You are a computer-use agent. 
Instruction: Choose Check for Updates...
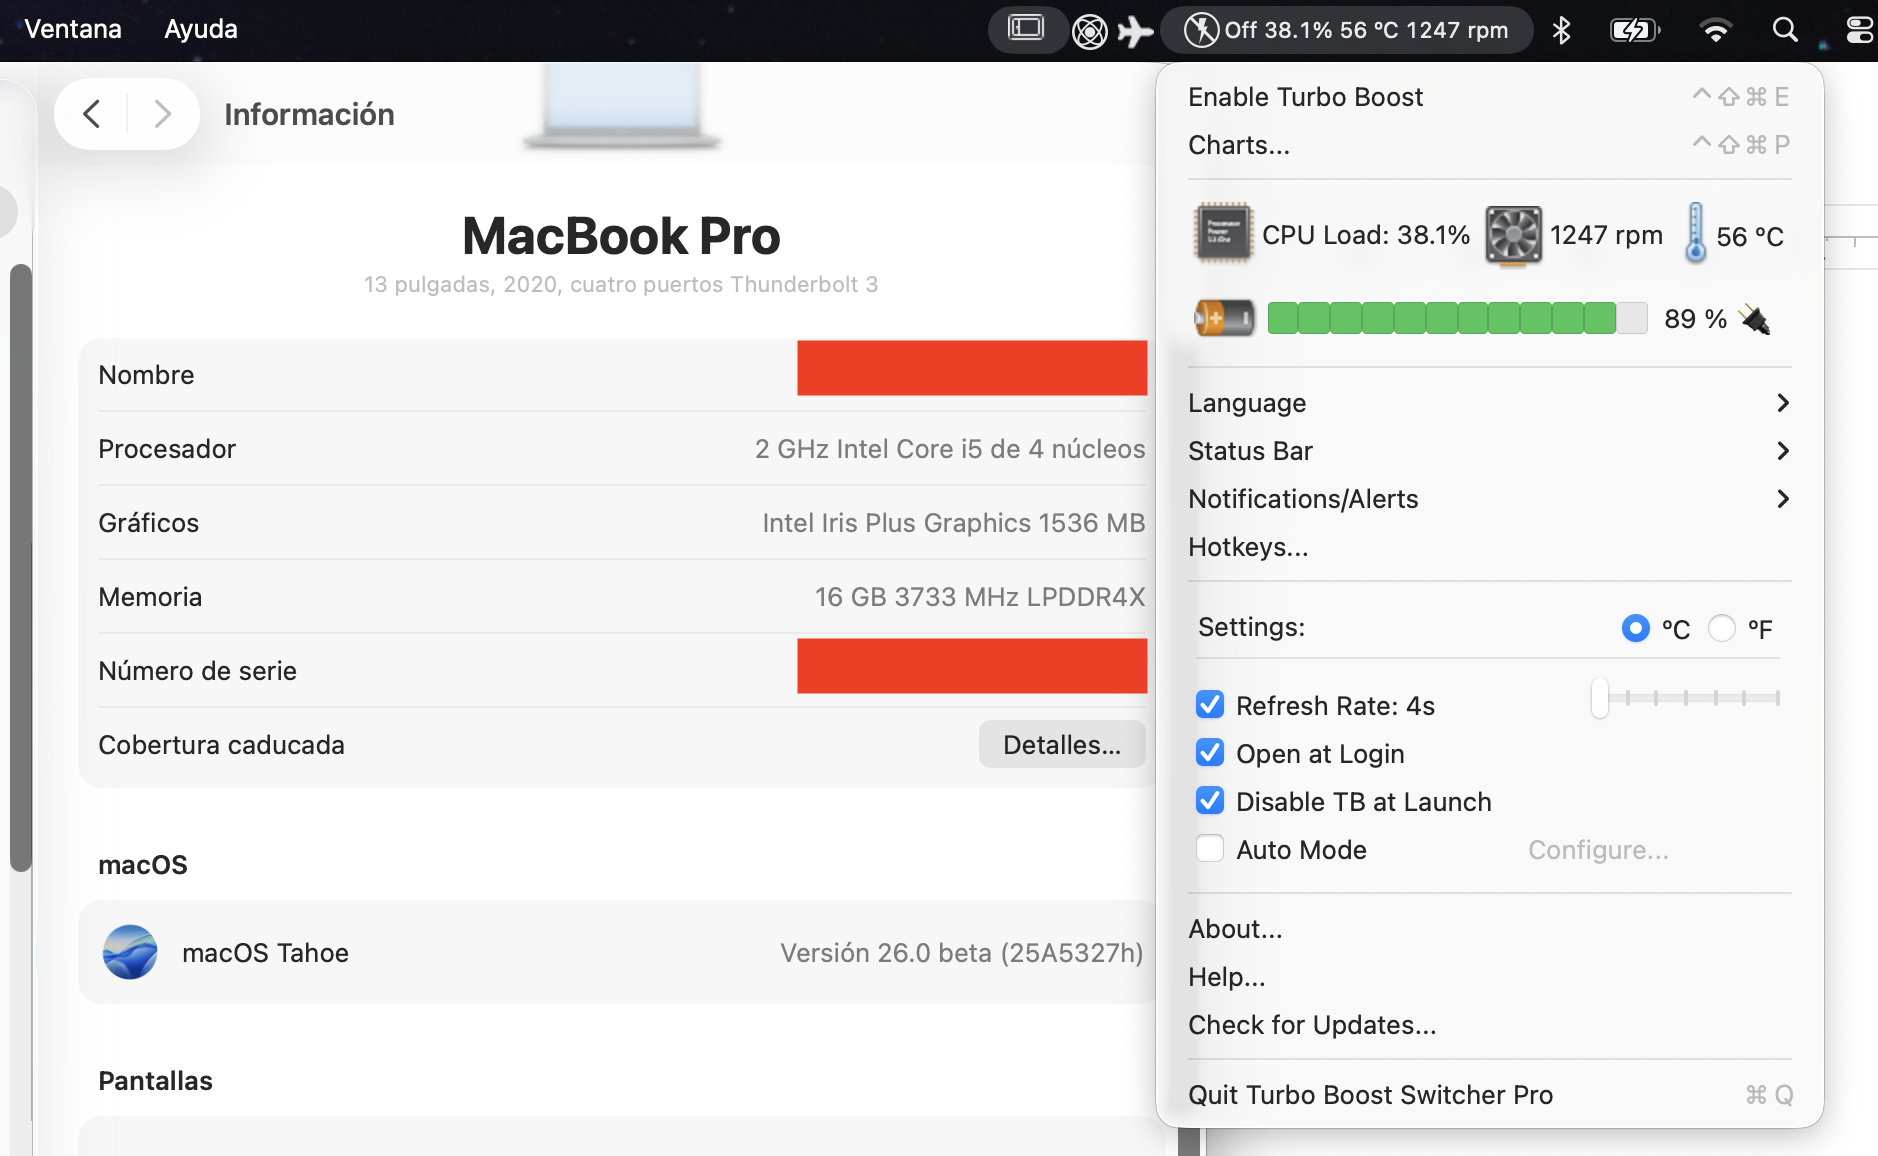tap(1489, 1025)
